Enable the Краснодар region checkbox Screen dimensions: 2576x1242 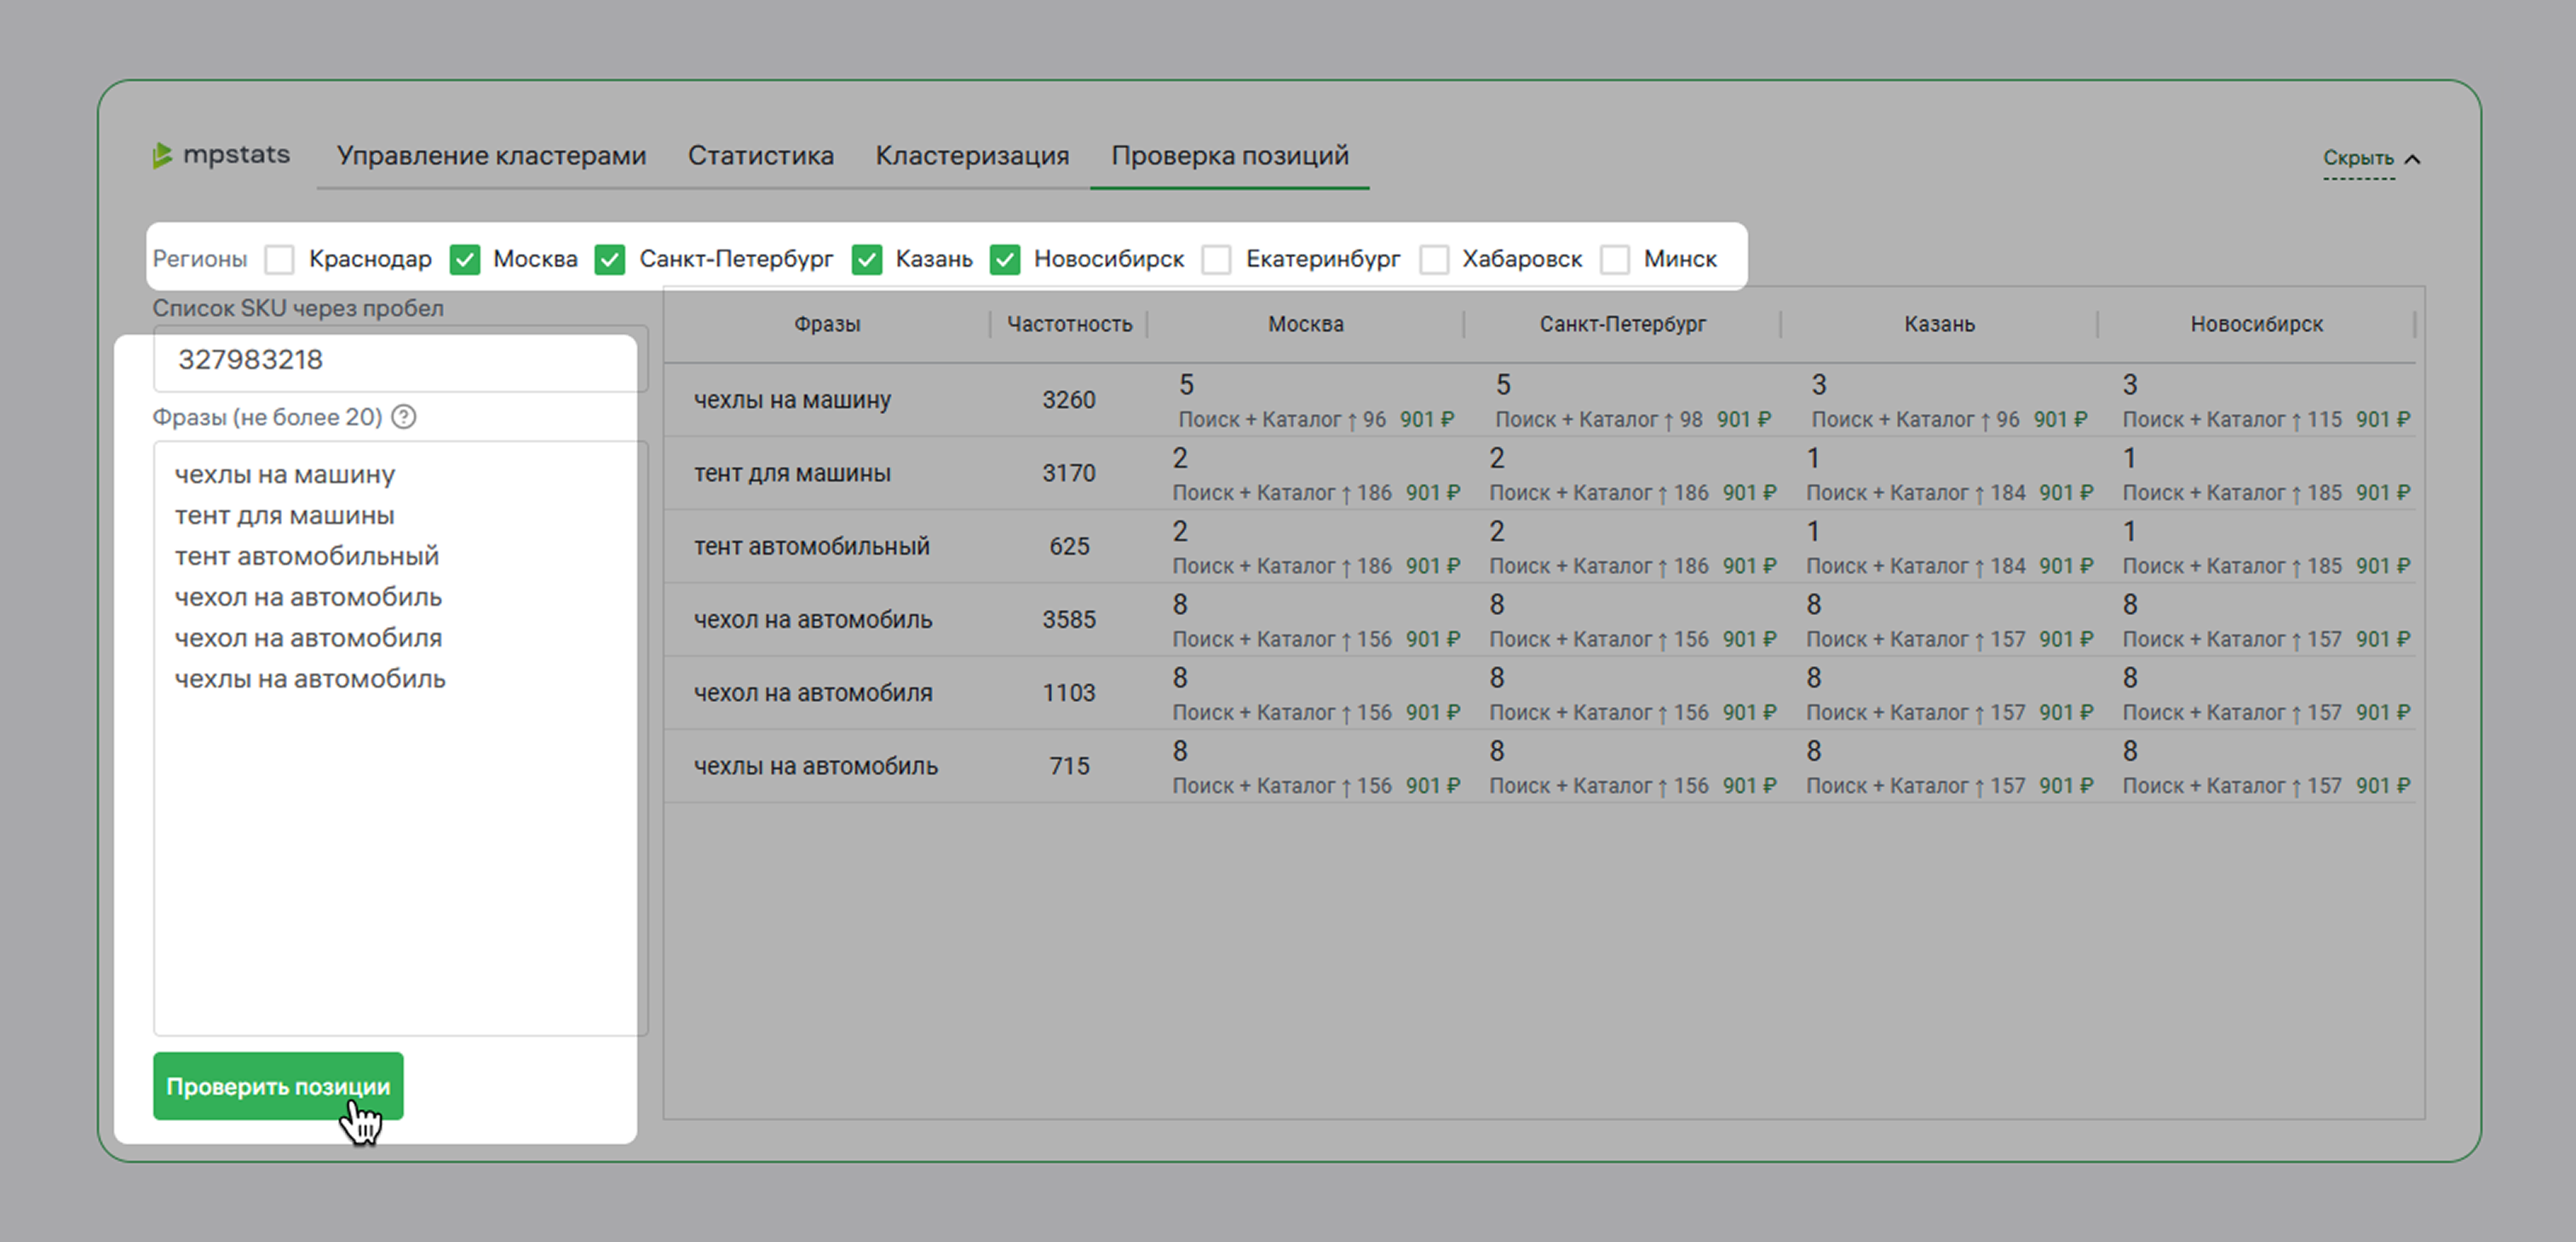tap(280, 260)
